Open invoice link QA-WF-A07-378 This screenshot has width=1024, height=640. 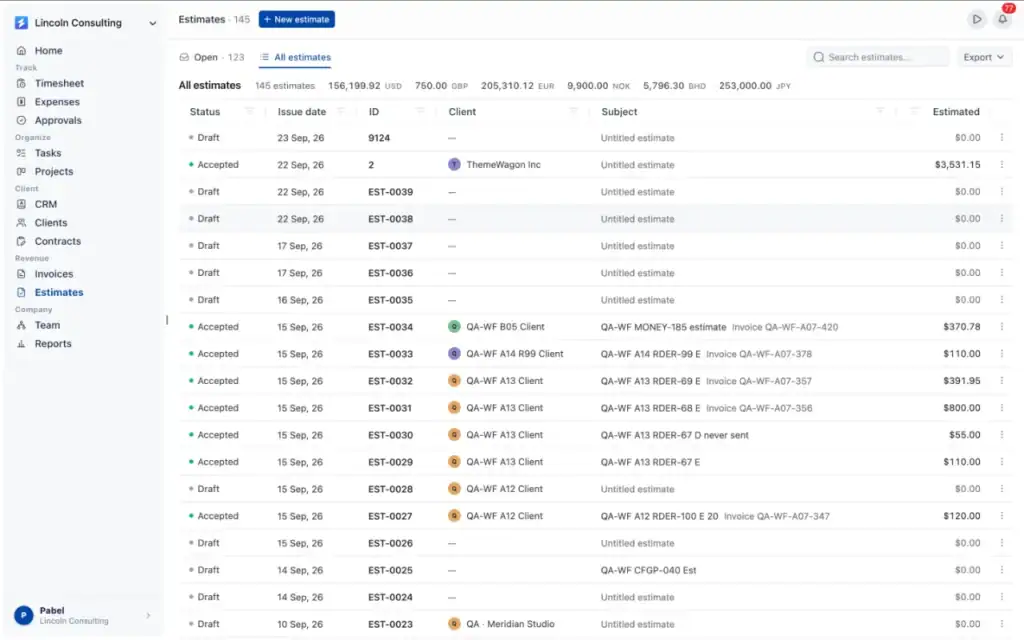(759, 354)
